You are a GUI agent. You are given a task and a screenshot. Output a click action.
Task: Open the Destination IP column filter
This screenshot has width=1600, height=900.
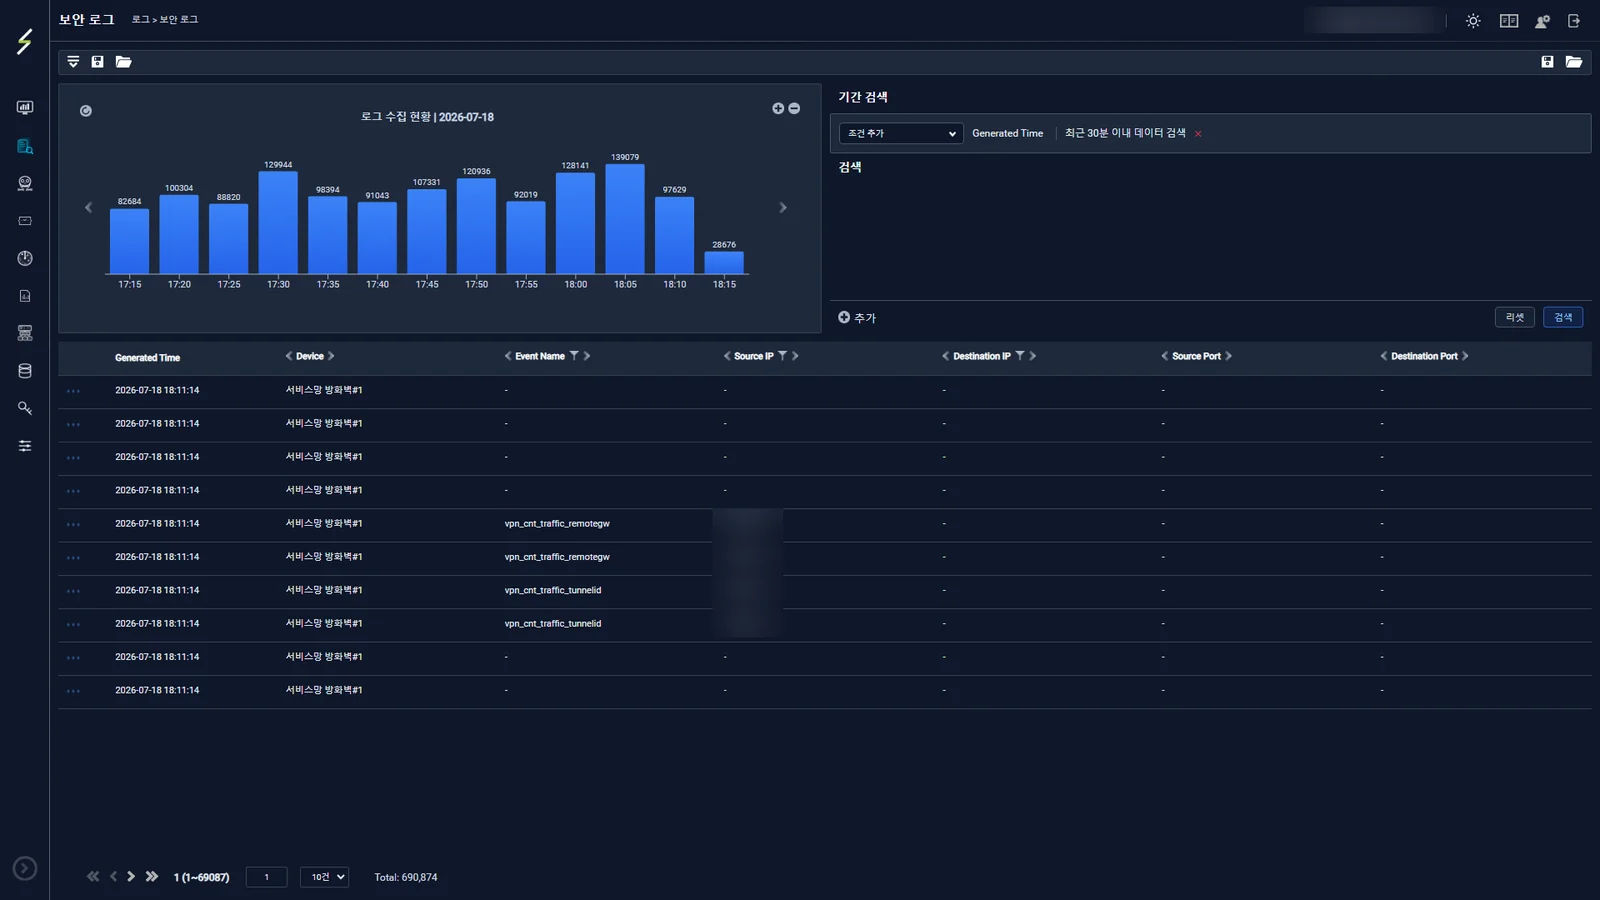[x=1020, y=356]
